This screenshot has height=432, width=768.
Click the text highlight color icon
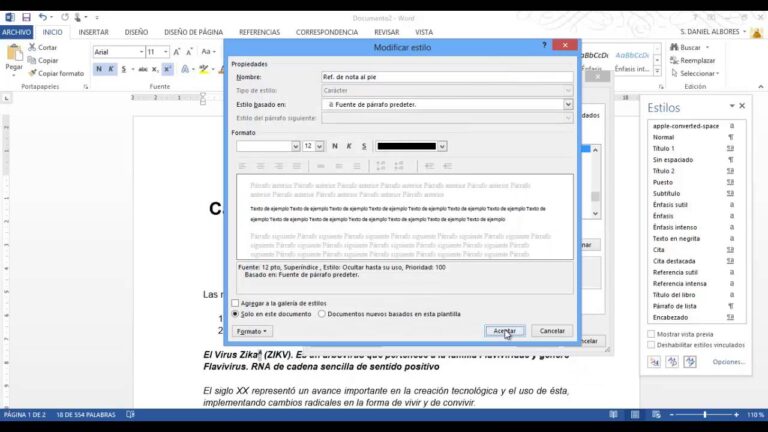point(204,69)
